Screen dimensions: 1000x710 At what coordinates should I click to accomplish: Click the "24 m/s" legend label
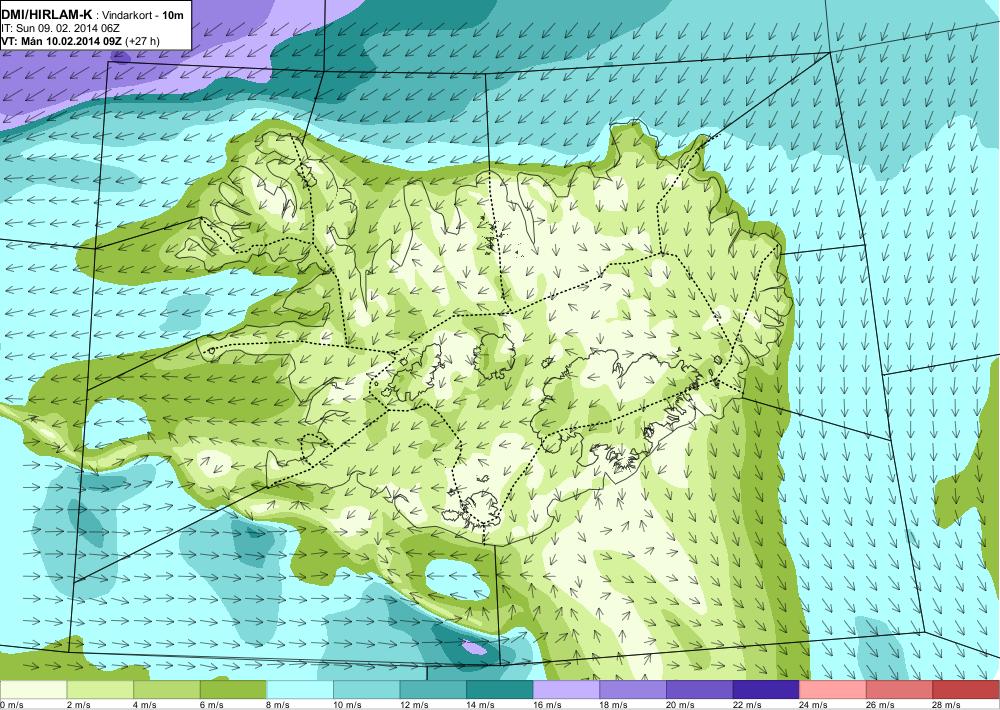(814, 705)
